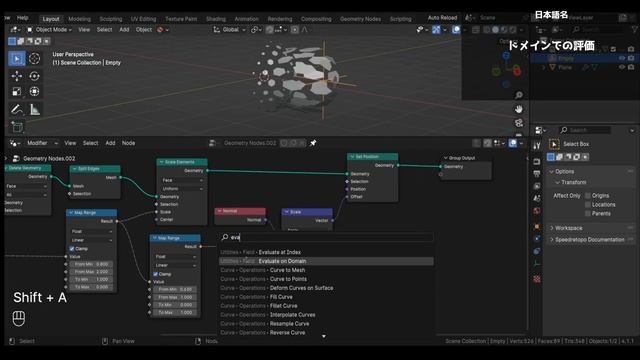This screenshot has width=640, height=360.
Task: Switch to the Shading workspace tab
Action: click(x=216, y=19)
